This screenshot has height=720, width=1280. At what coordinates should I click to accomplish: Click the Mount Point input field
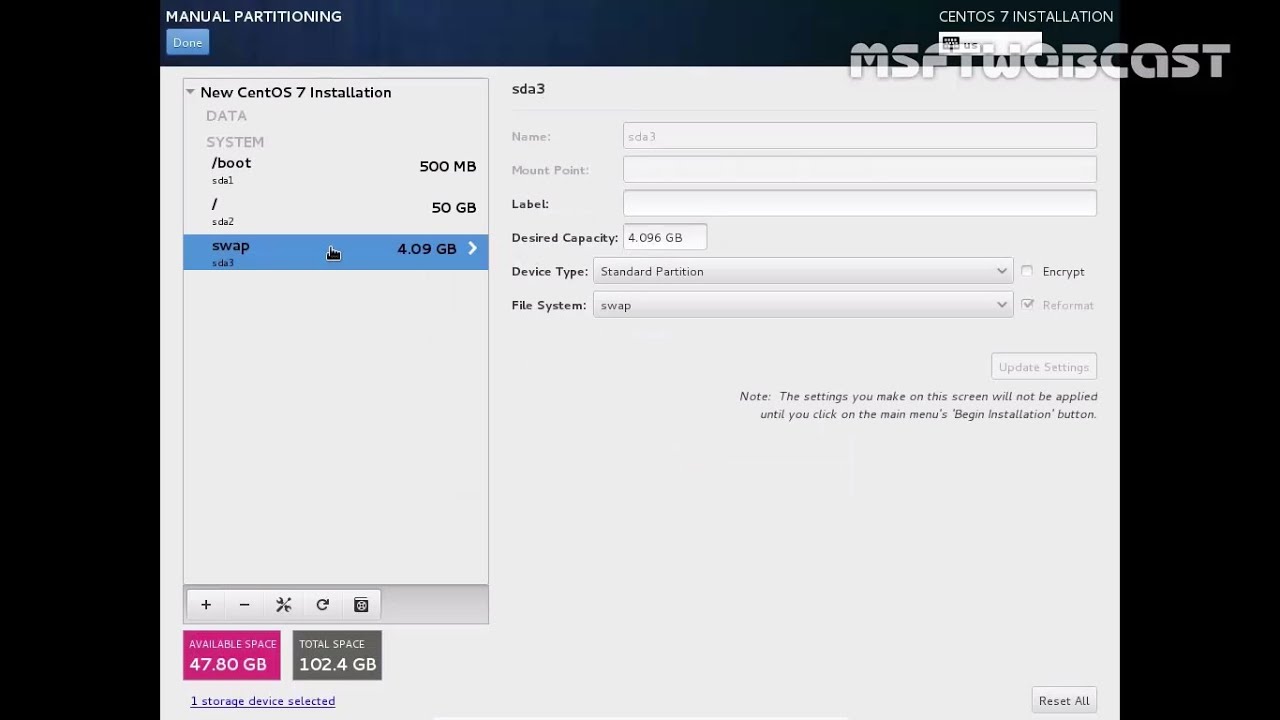coord(860,170)
